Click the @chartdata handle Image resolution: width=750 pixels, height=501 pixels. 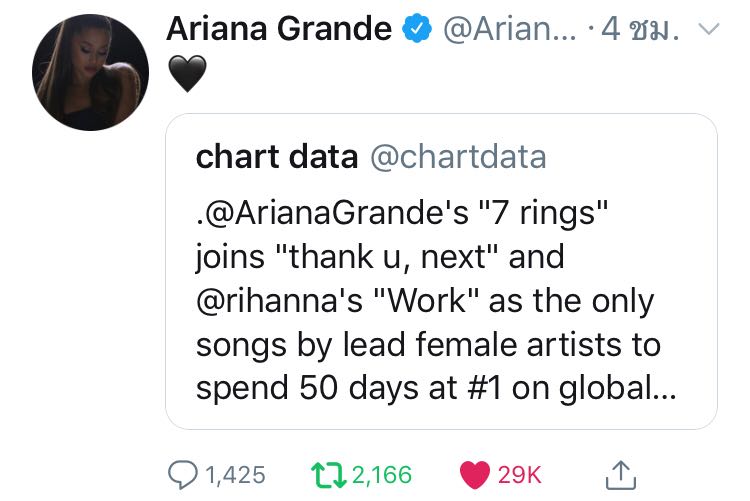point(458,156)
